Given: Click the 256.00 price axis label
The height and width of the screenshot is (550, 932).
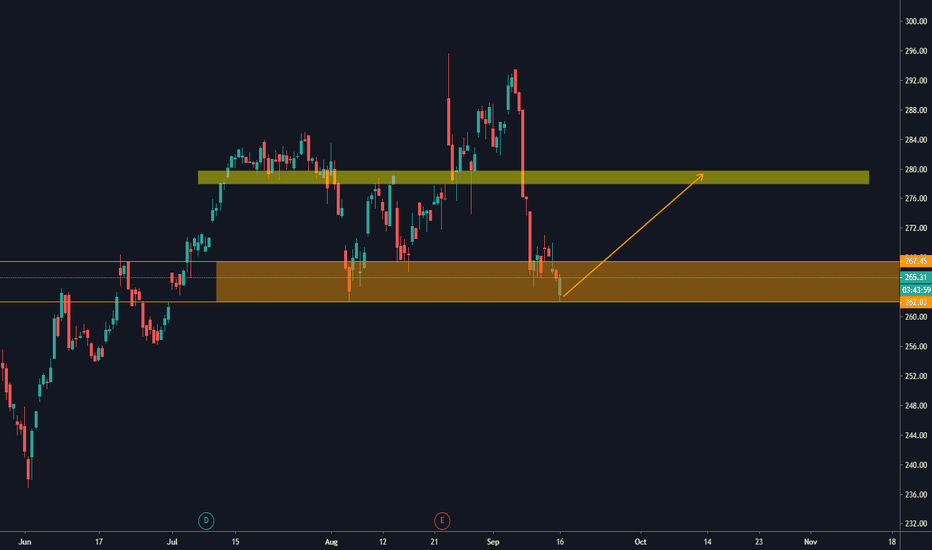Looking at the screenshot, I should (x=916, y=347).
